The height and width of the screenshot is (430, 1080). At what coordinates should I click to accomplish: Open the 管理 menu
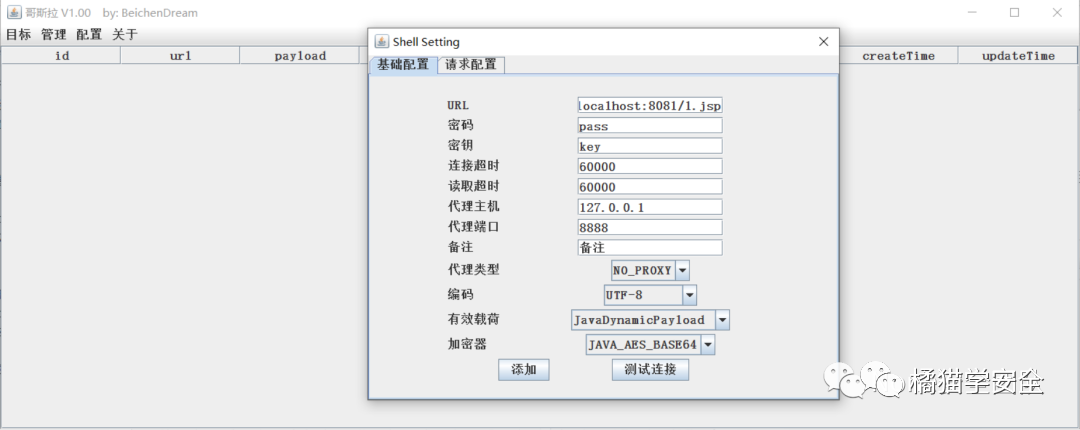pyautogui.click(x=54, y=34)
